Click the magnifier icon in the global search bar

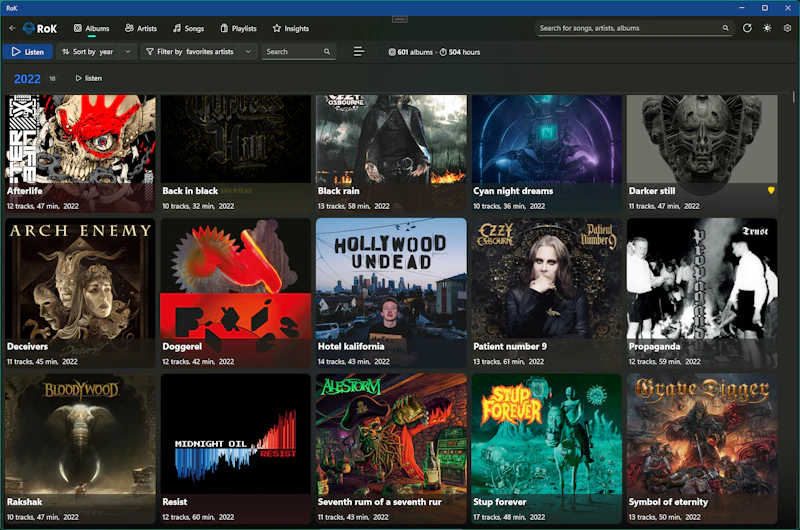click(726, 28)
